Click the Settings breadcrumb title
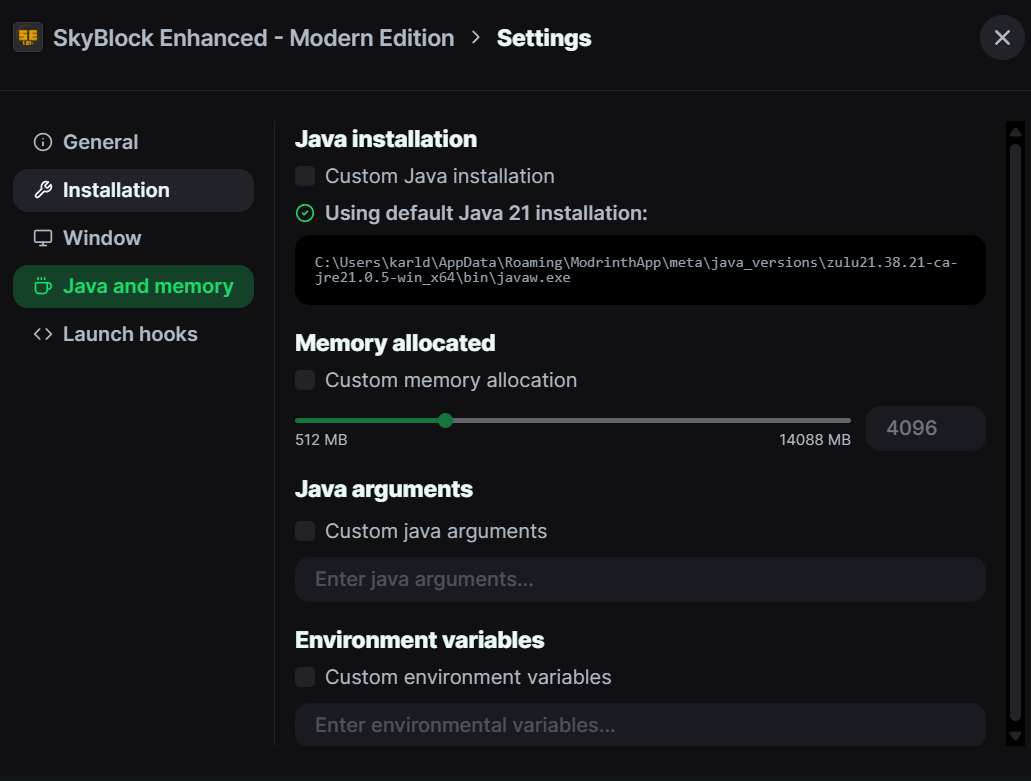This screenshot has height=781, width=1031. (x=544, y=38)
